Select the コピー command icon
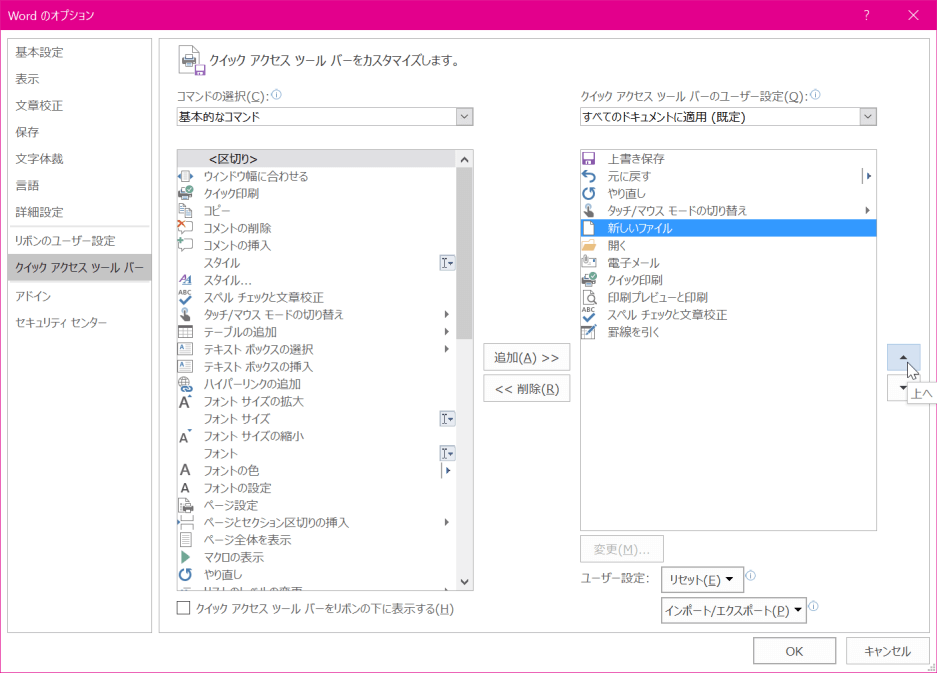937x673 pixels. (186, 211)
